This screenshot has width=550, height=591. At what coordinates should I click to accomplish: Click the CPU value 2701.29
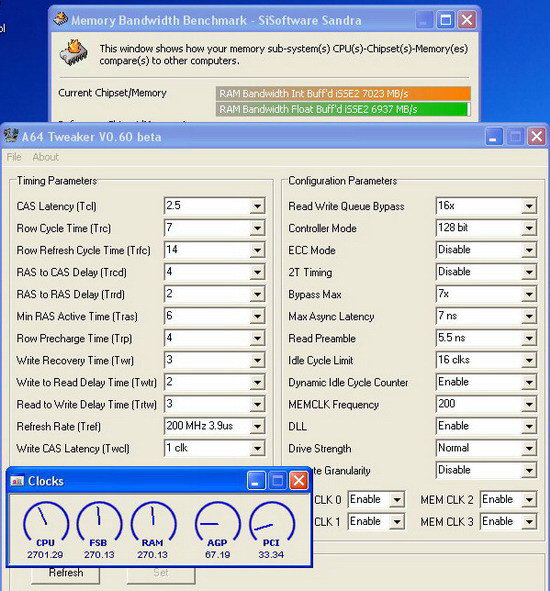coord(45,554)
